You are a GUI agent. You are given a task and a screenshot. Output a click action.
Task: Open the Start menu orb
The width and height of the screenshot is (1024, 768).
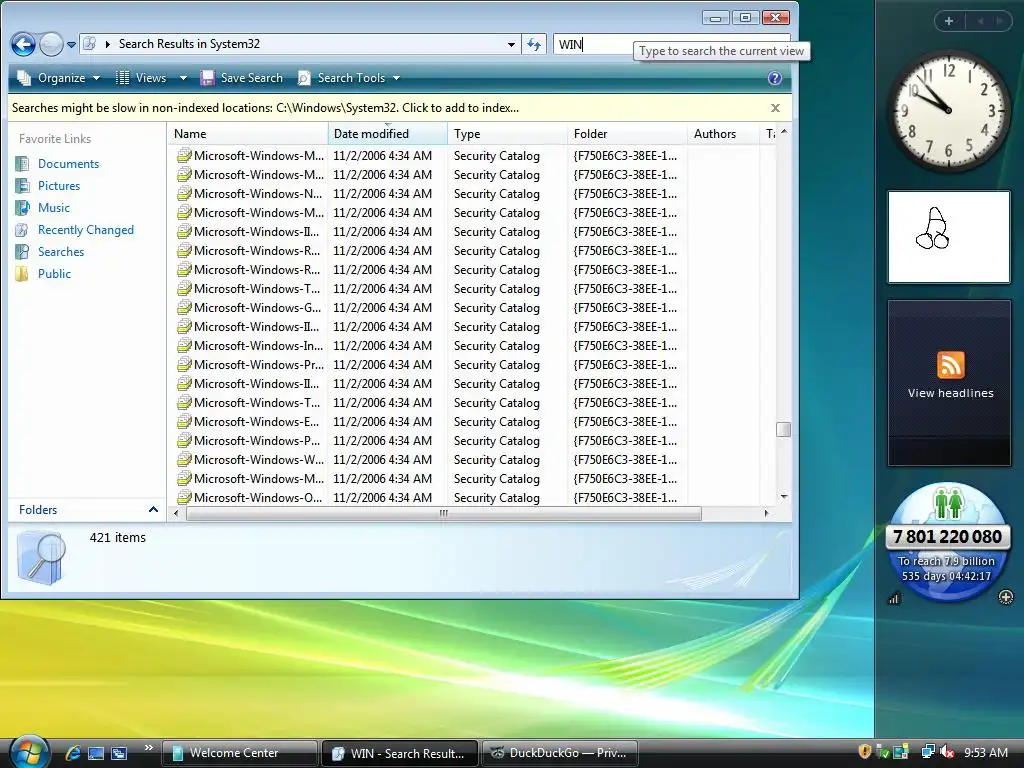point(29,751)
